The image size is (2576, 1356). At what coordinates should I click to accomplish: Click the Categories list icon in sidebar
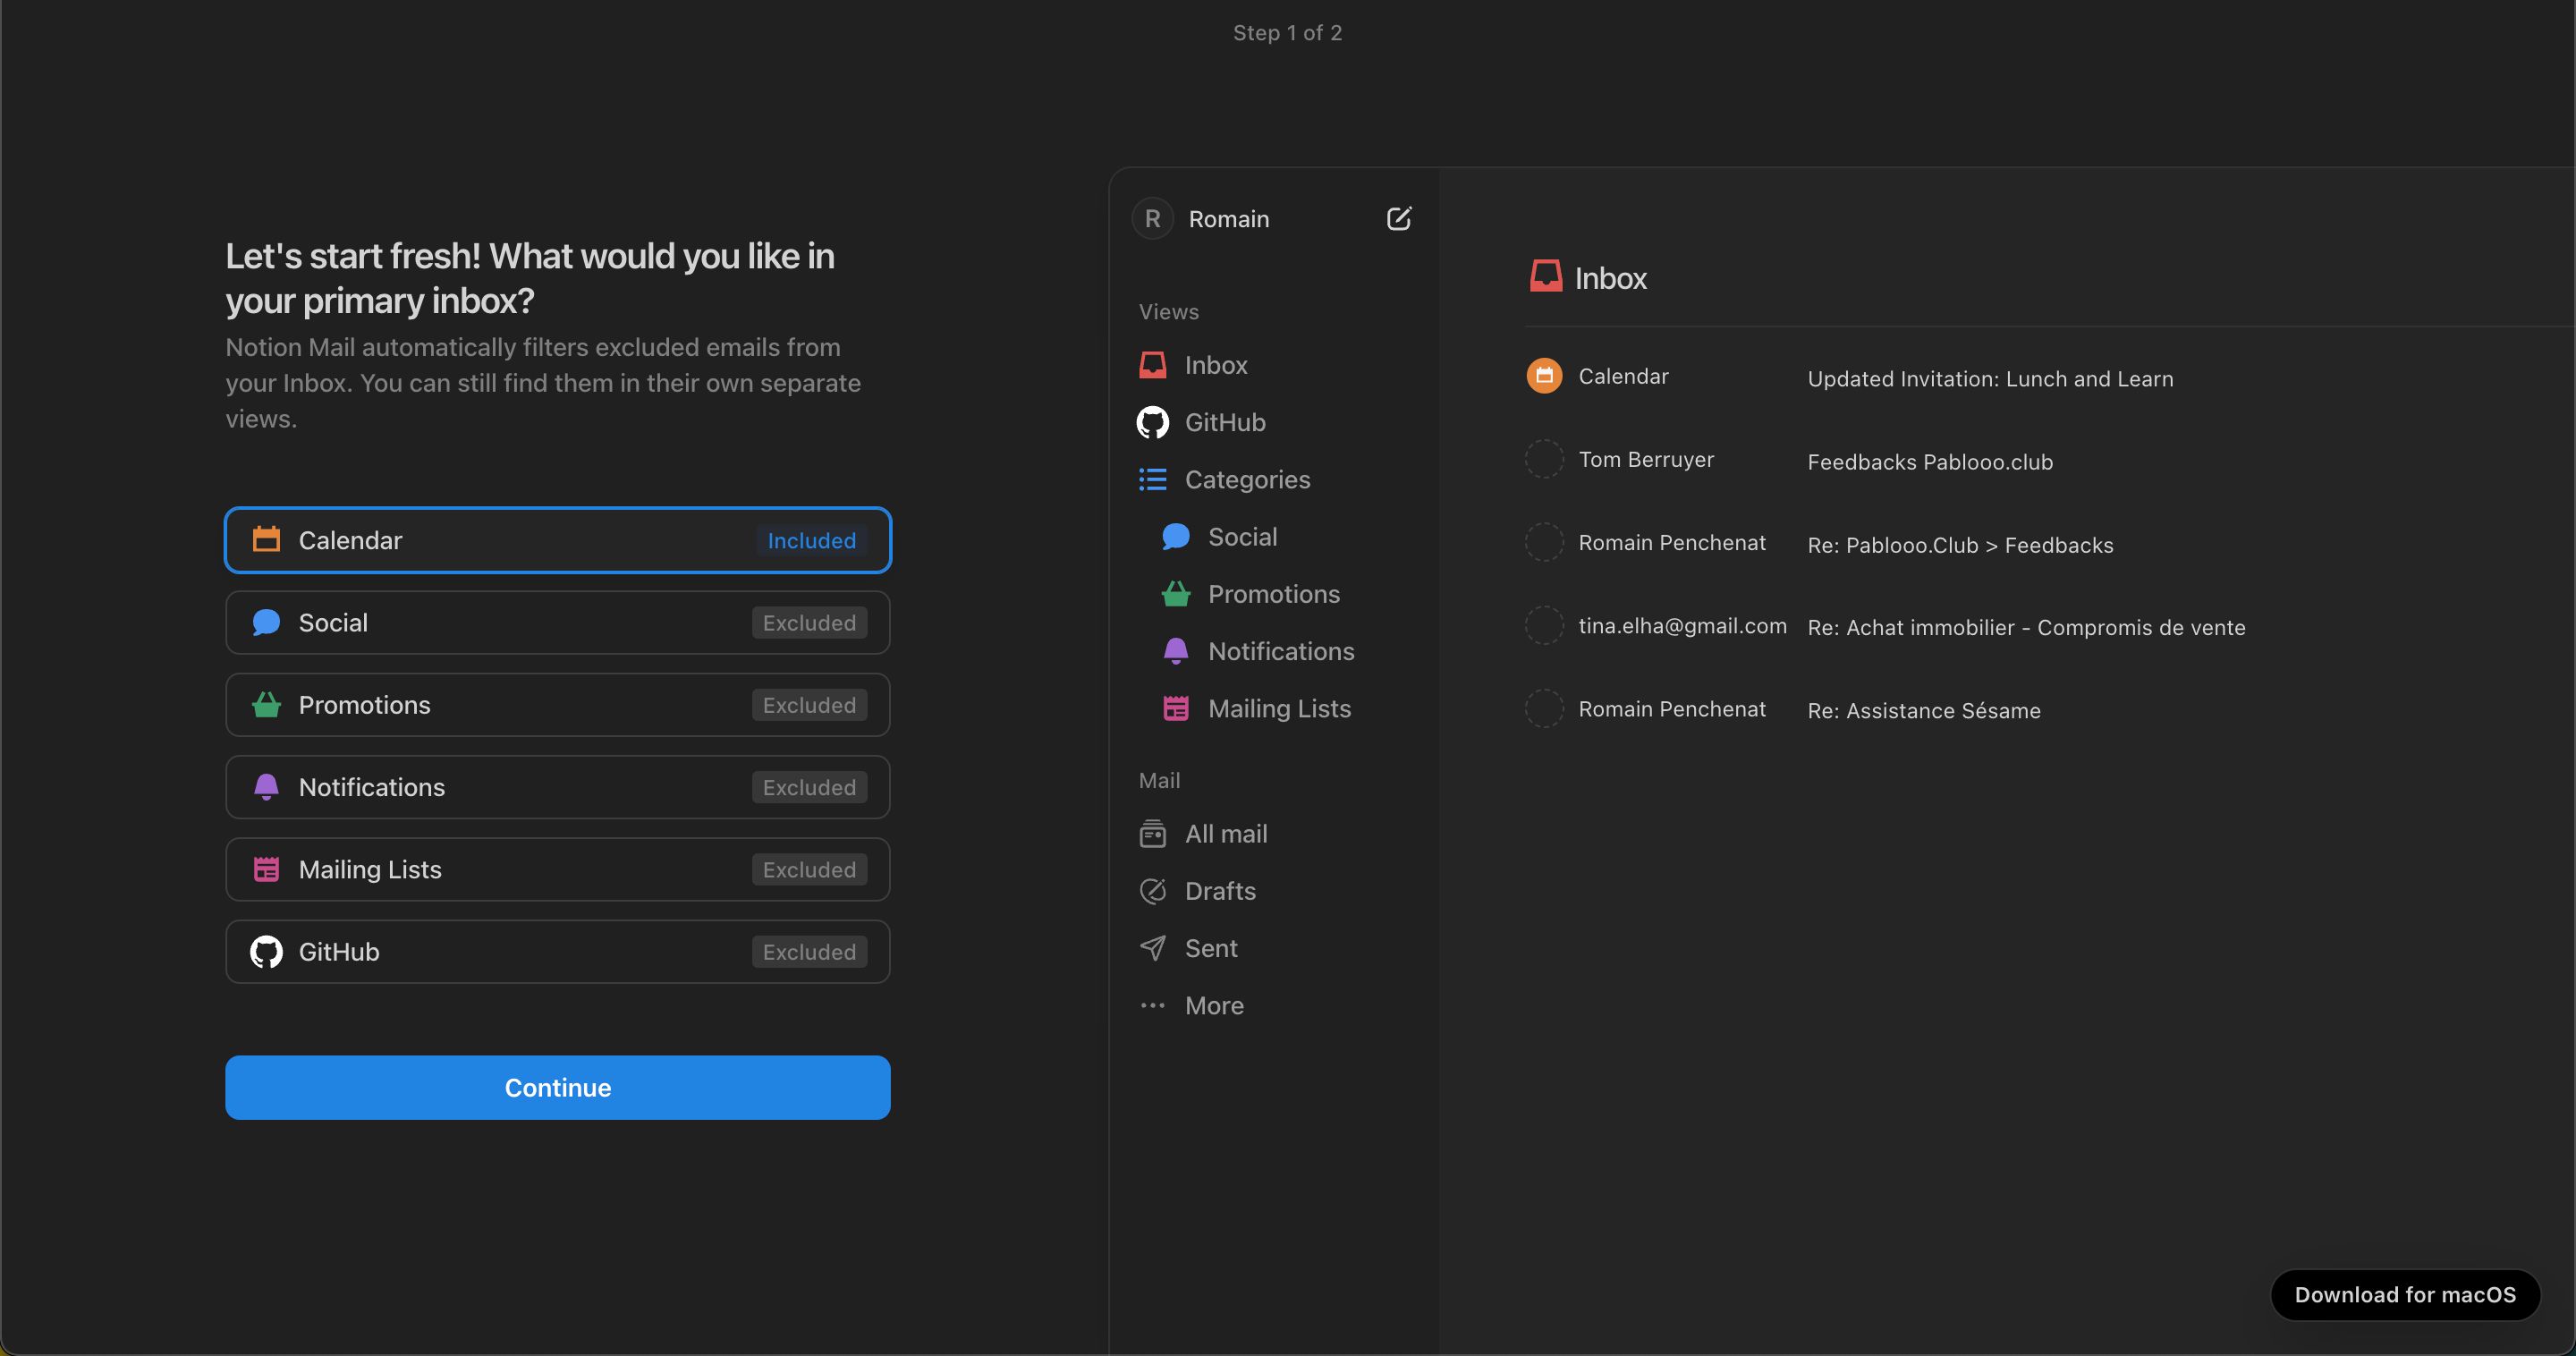click(1153, 479)
